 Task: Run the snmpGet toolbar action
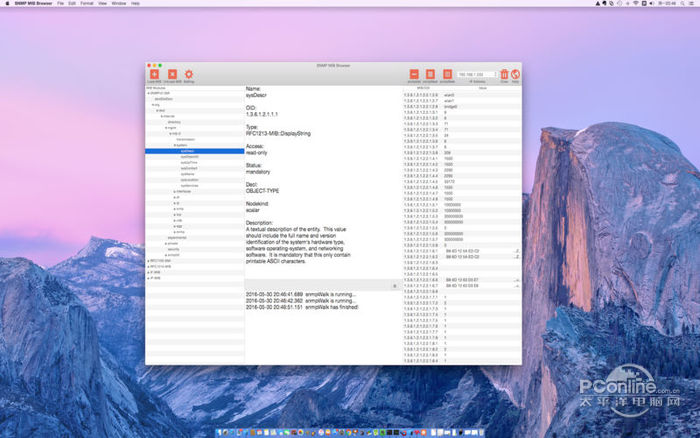[x=414, y=74]
